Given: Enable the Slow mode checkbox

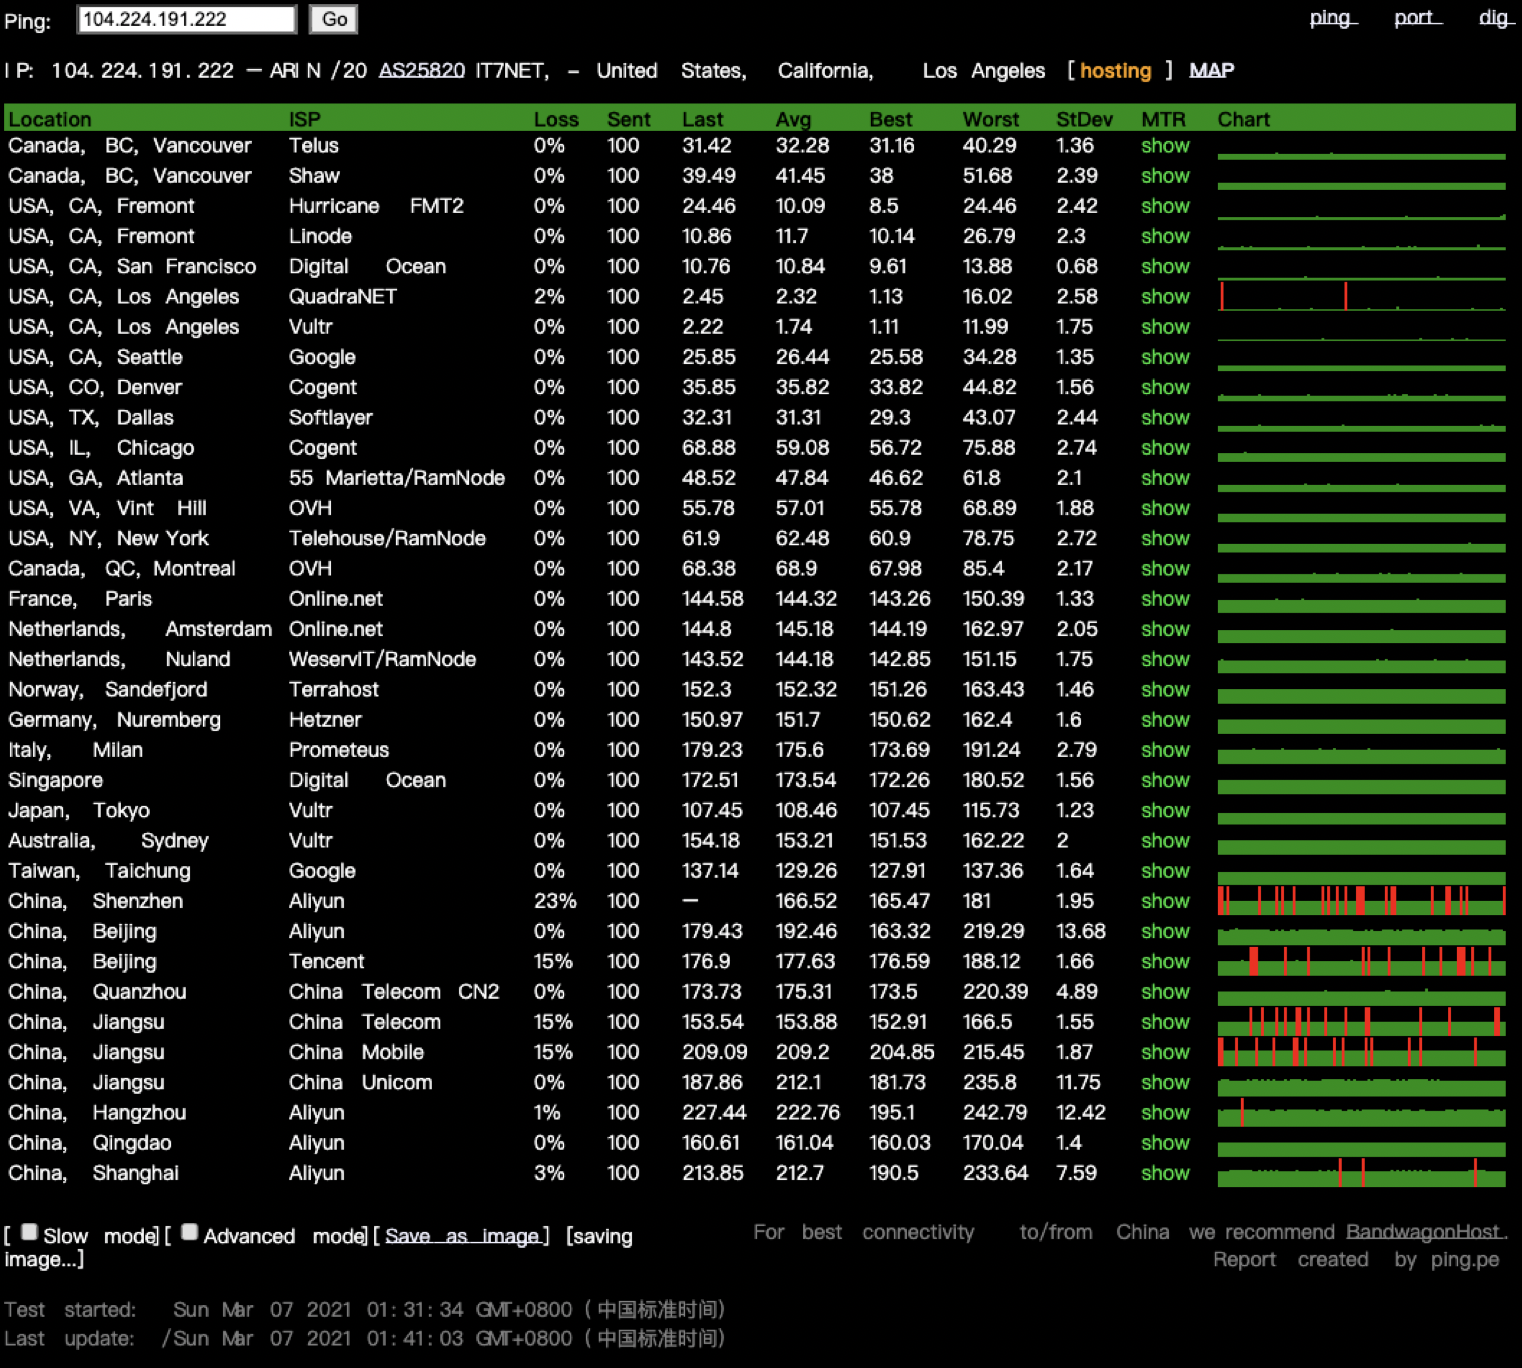Looking at the screenshot, I should click(x=30, y=1233).
